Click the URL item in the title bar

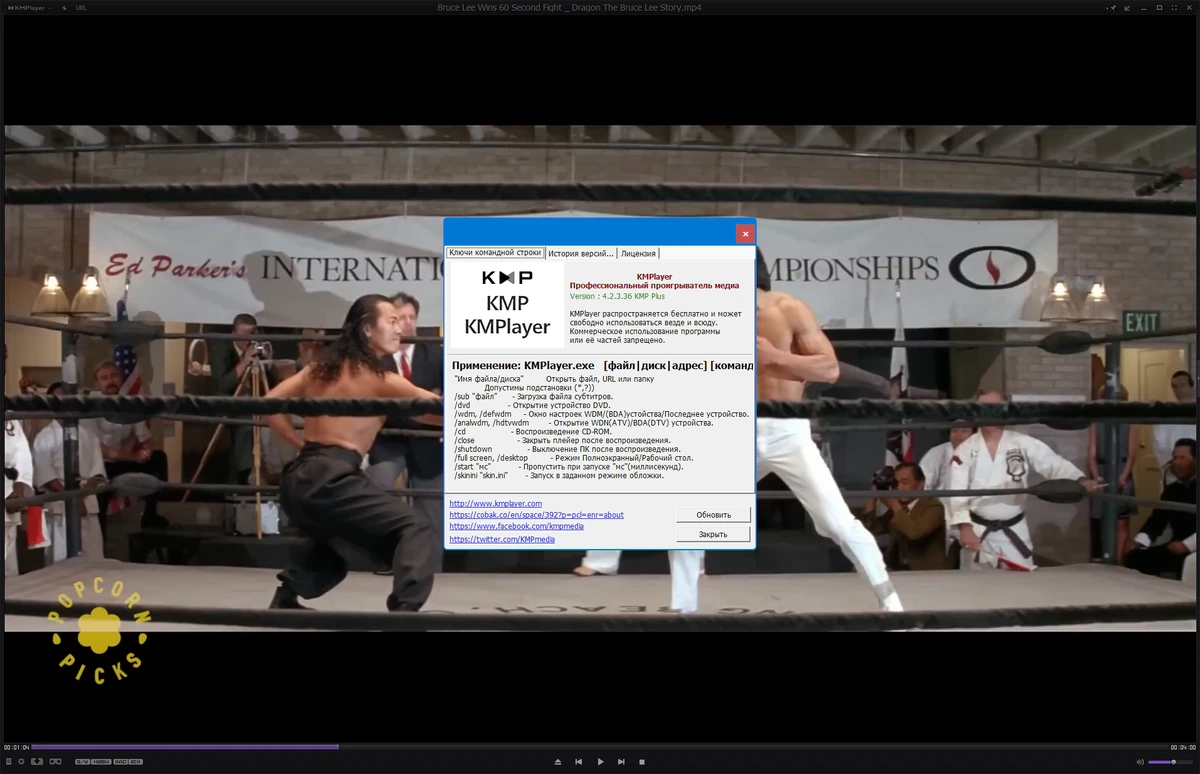coord(81,7)
